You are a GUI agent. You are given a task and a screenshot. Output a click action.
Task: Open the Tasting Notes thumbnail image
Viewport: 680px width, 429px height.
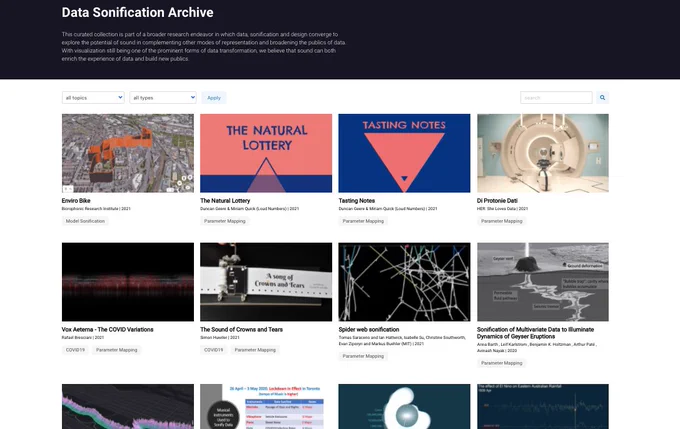click(404, 153)
